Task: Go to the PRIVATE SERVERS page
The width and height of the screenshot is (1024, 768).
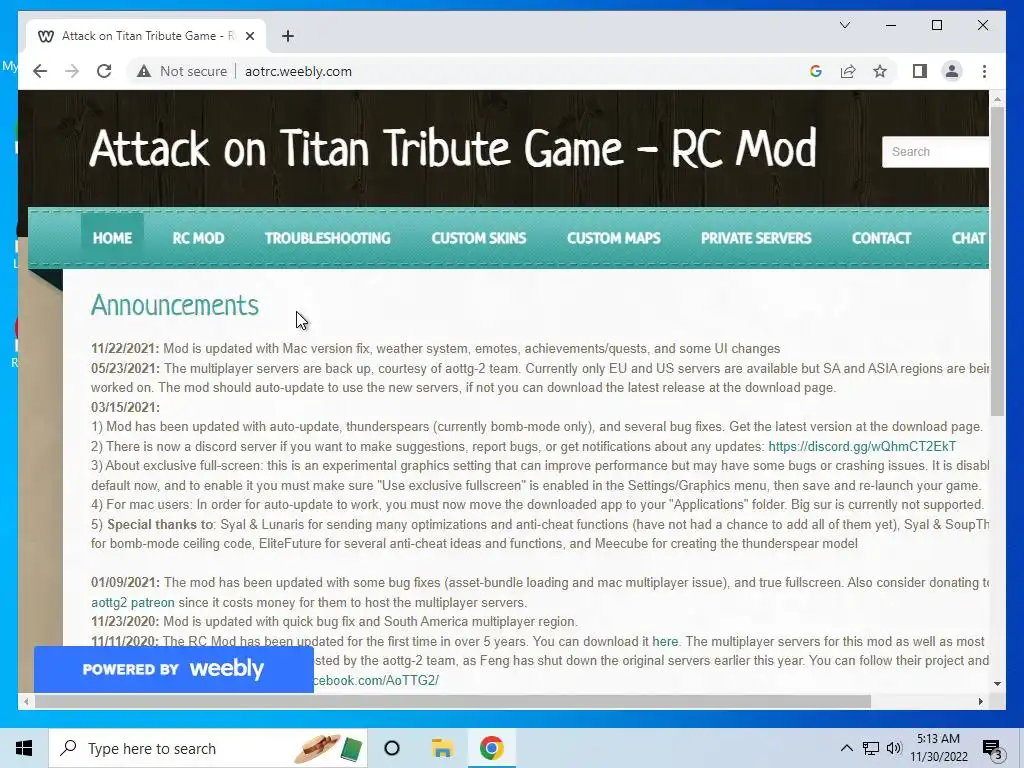Action: [756, 238]
